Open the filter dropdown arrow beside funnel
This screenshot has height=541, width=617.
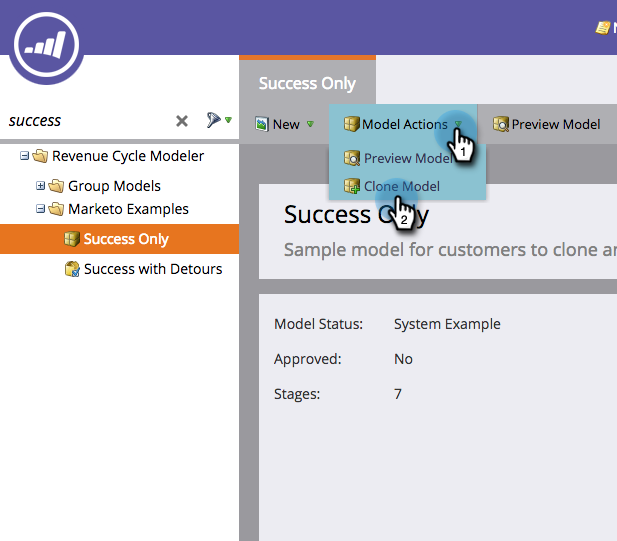(x=228, y=120)
